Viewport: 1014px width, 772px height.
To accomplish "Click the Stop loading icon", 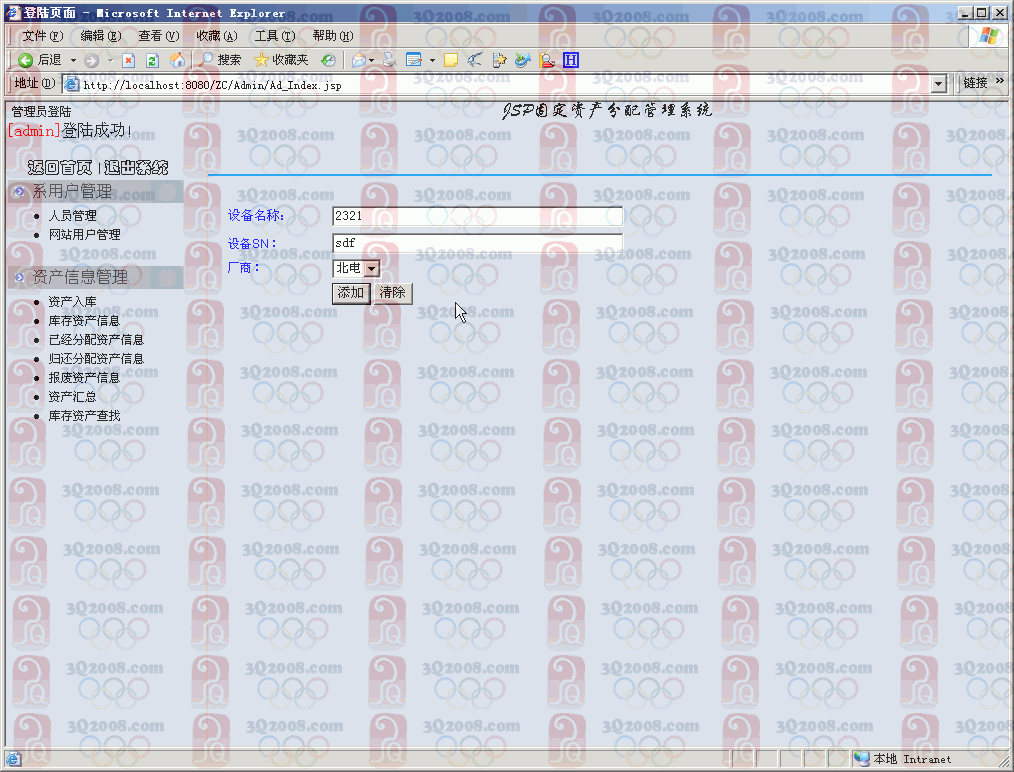I will pos(129,61).
